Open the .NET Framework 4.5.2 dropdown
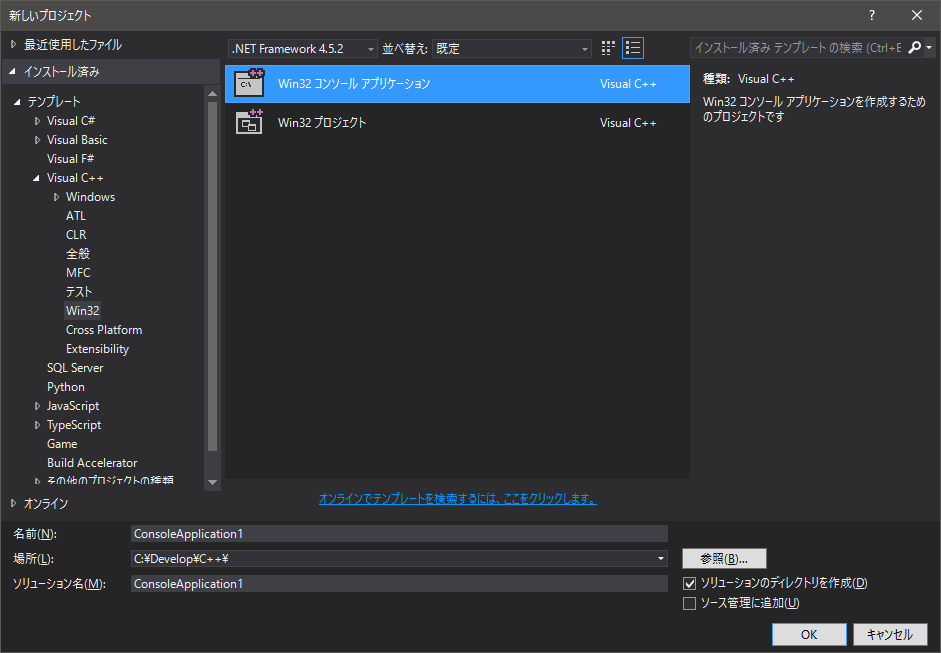This screenshot has width=941, height=653. click(x=303, y=49)
